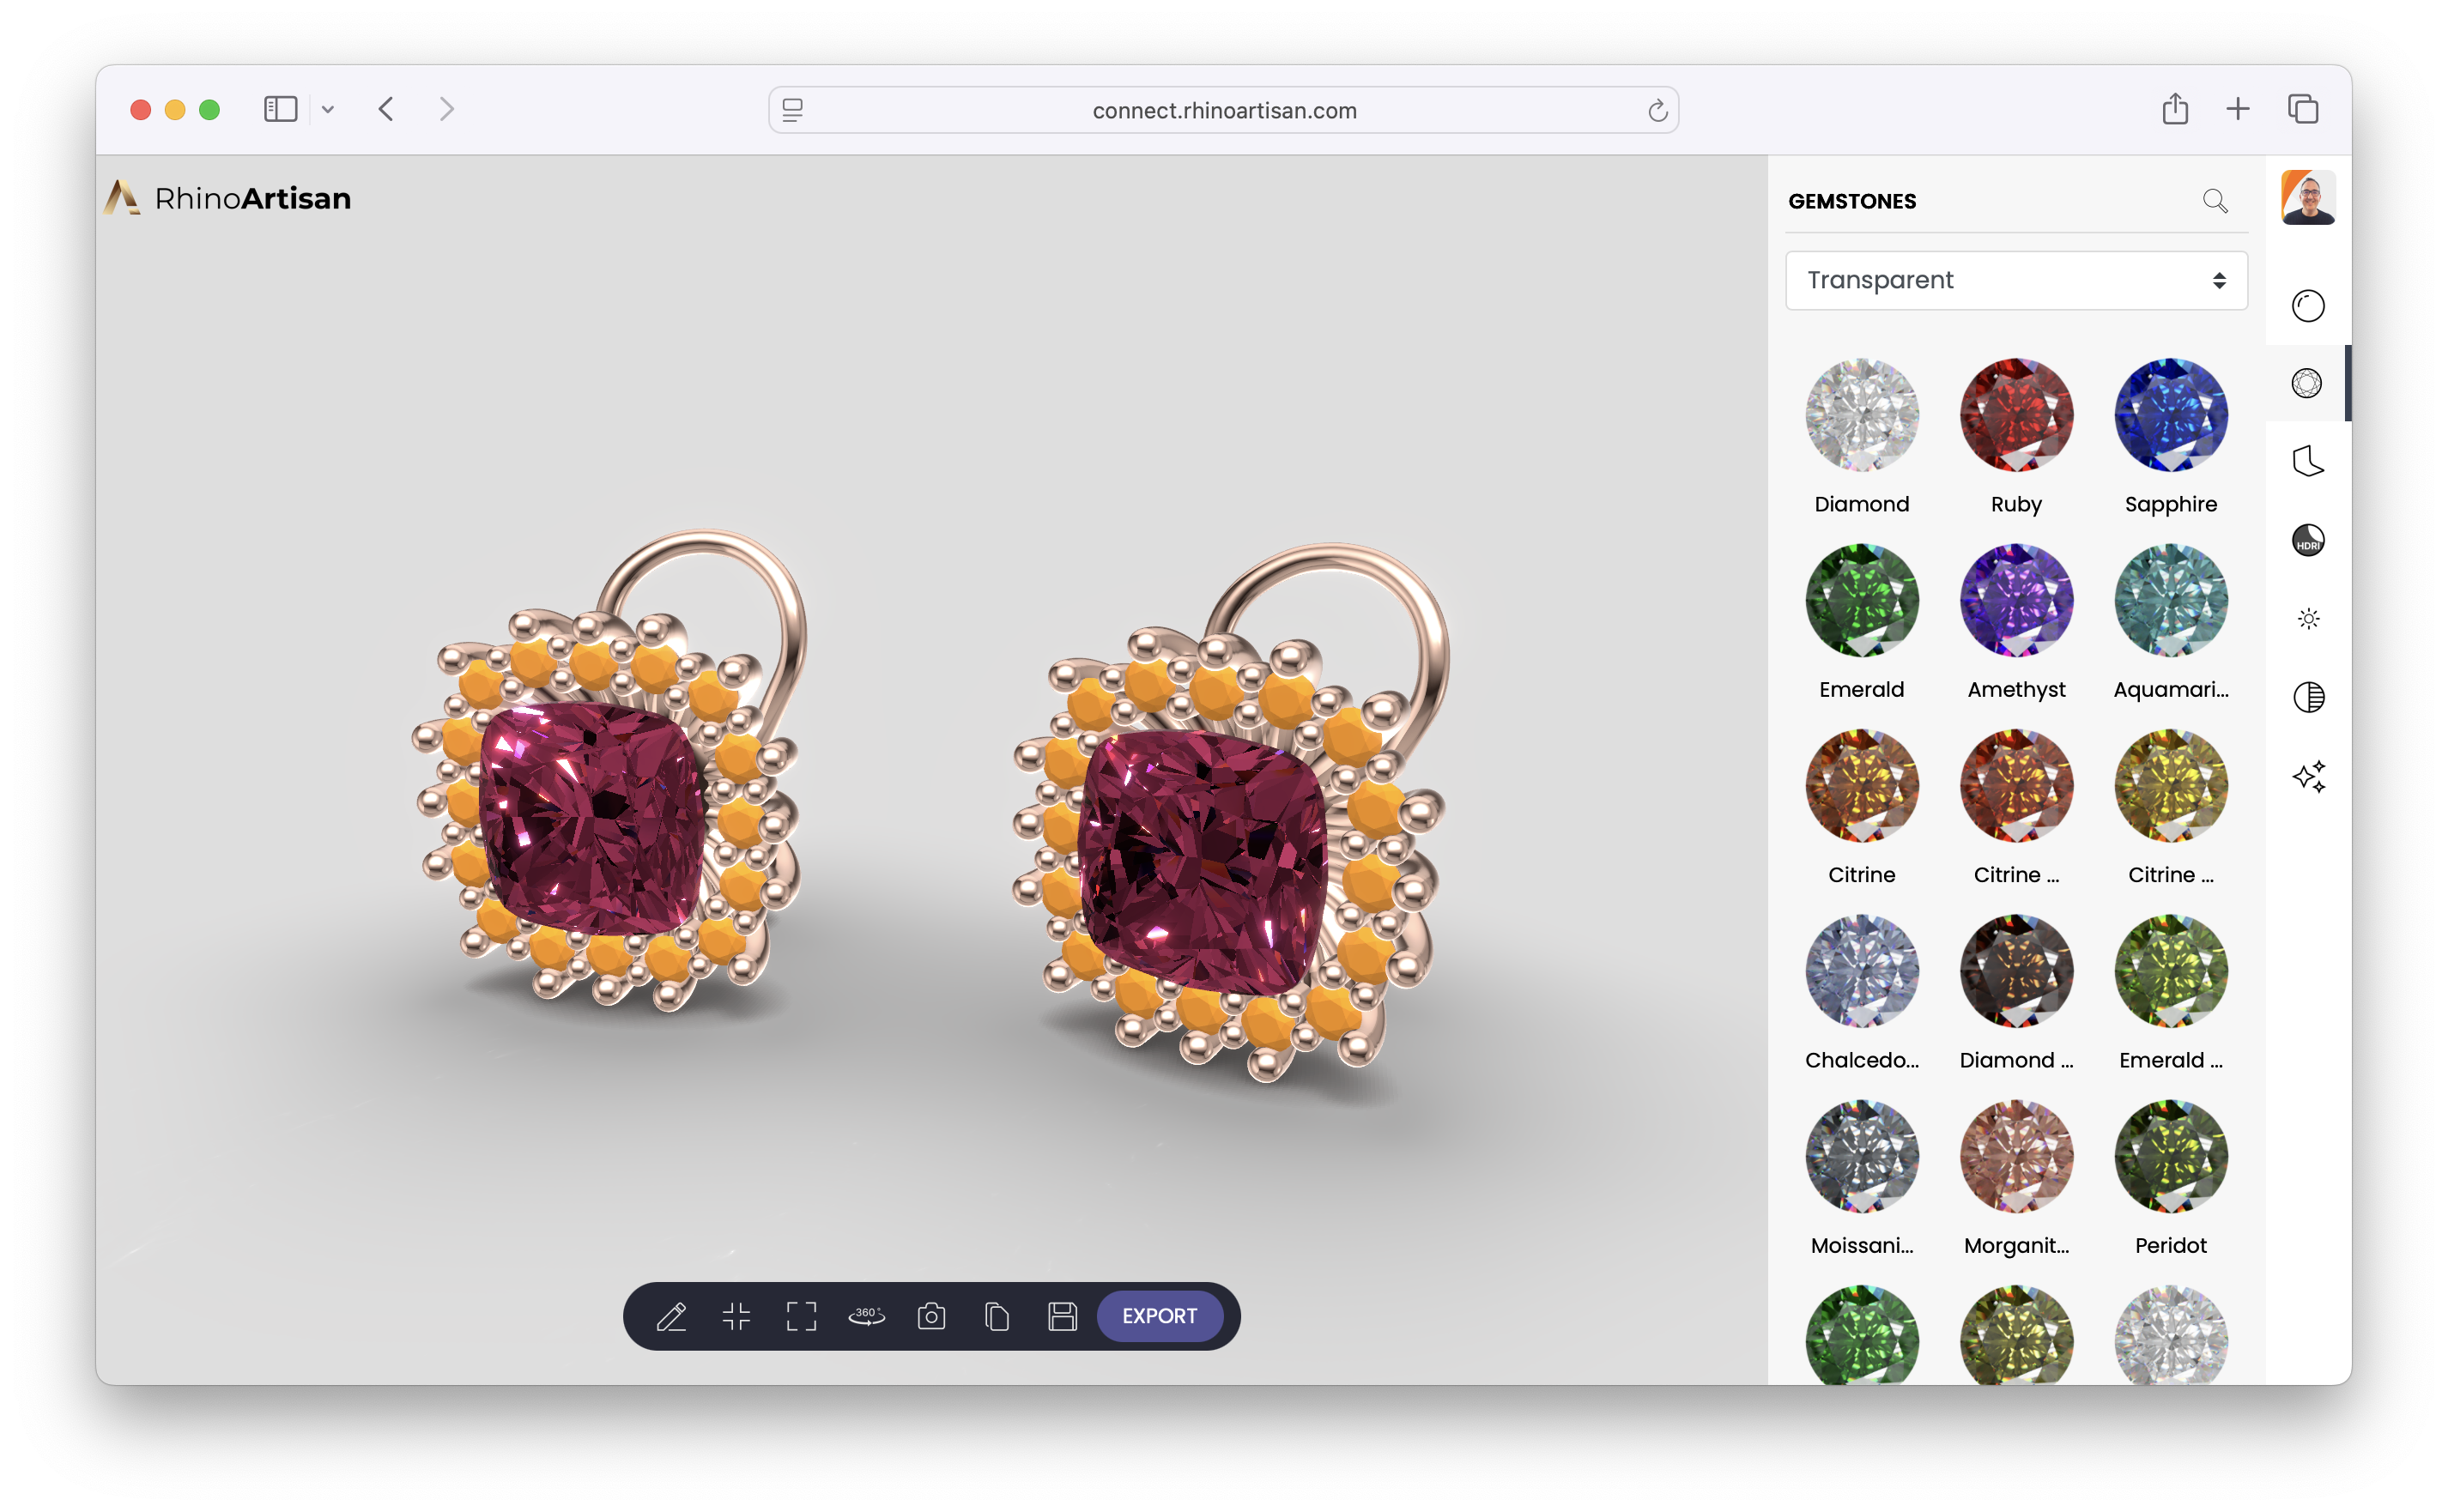
Task: Click the save floppy disk icon
Action: tap(1062, 1316)
